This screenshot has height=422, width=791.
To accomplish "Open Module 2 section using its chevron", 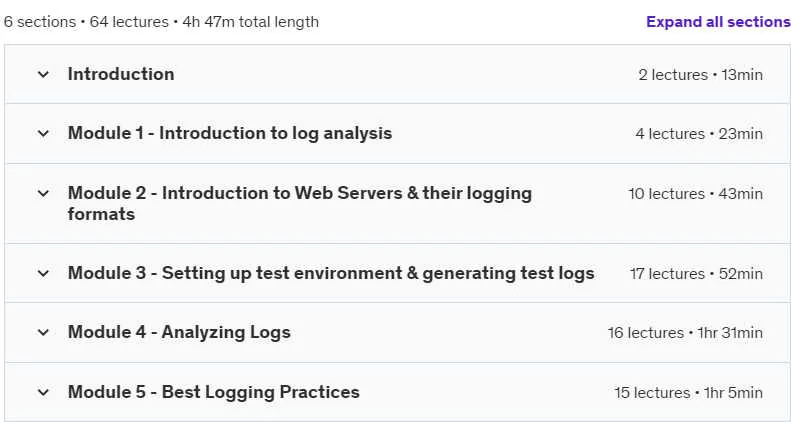I will 43,193.
